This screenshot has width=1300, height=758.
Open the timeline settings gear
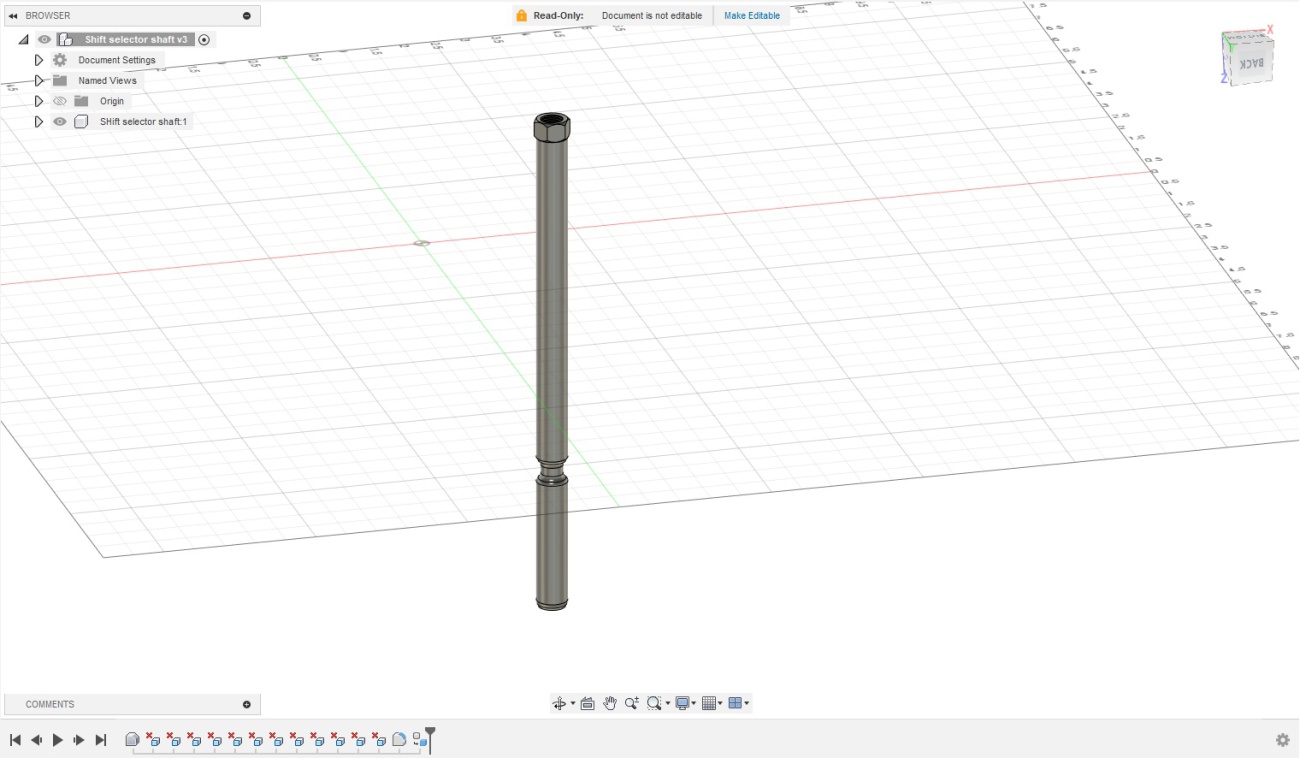point(1282,740)
